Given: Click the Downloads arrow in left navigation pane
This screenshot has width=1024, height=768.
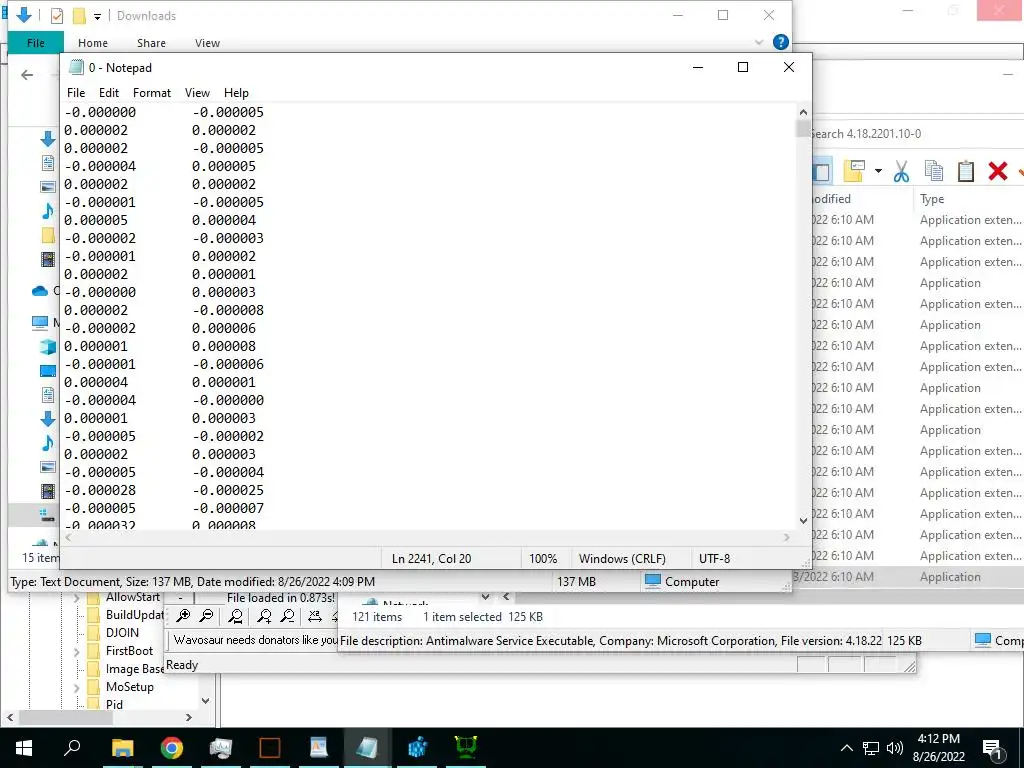Looking at the screenshot, I should 48,139.
